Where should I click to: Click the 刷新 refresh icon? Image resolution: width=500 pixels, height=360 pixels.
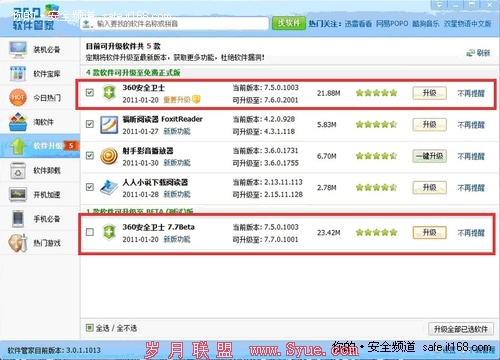[470, 53]
